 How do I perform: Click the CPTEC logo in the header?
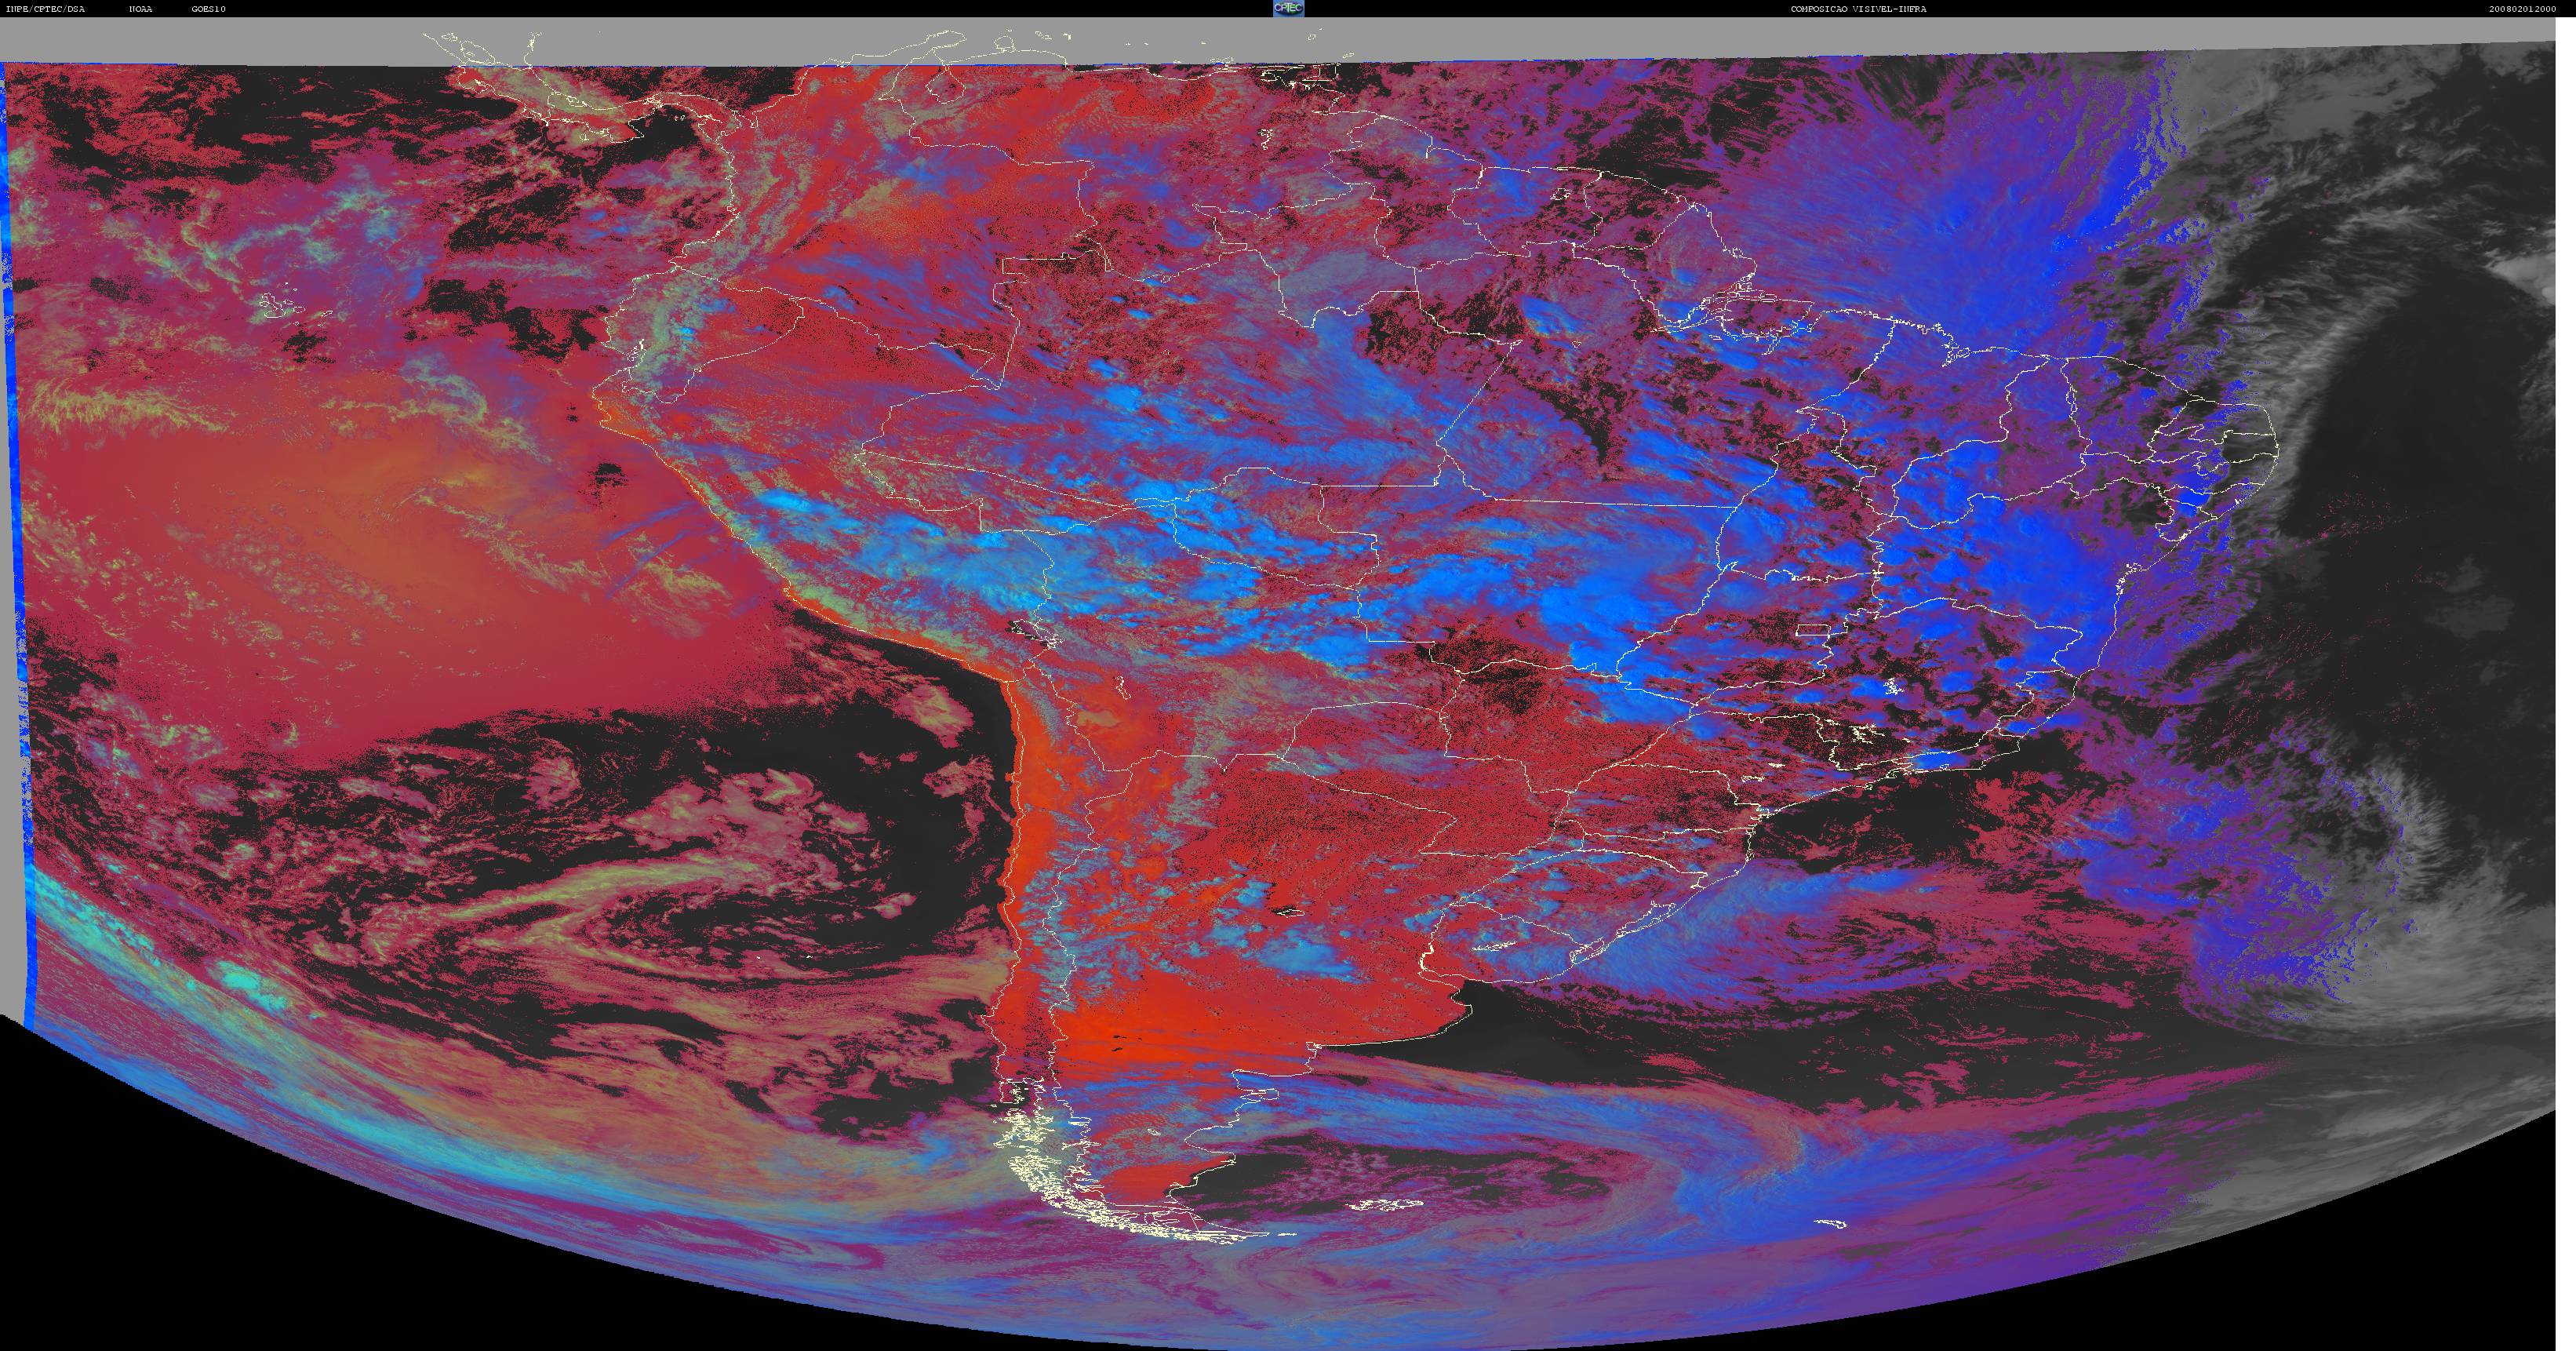(x=1288, y=8)
